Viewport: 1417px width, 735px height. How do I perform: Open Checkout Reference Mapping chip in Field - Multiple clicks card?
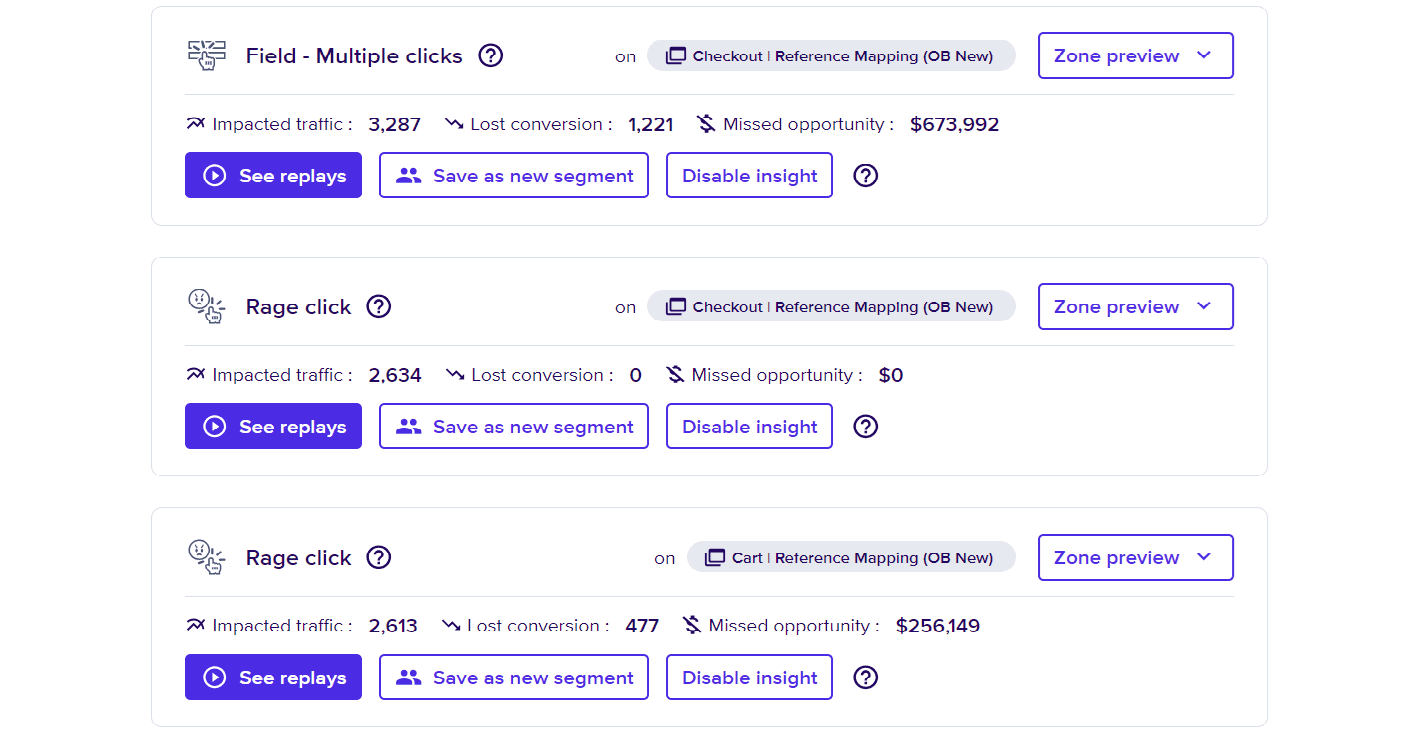[831, 56]
